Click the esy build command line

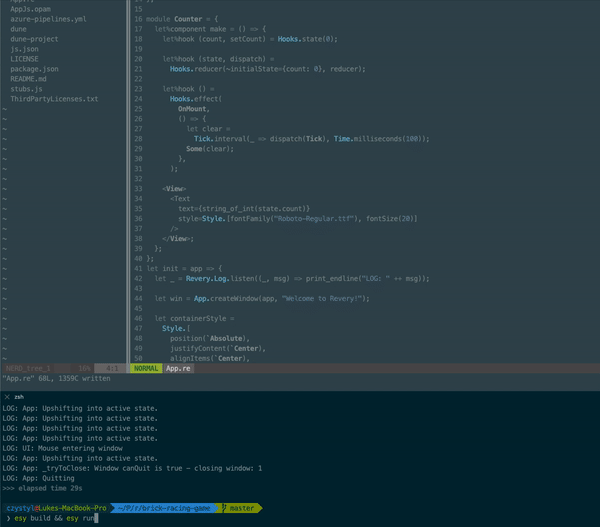(54, 518)
